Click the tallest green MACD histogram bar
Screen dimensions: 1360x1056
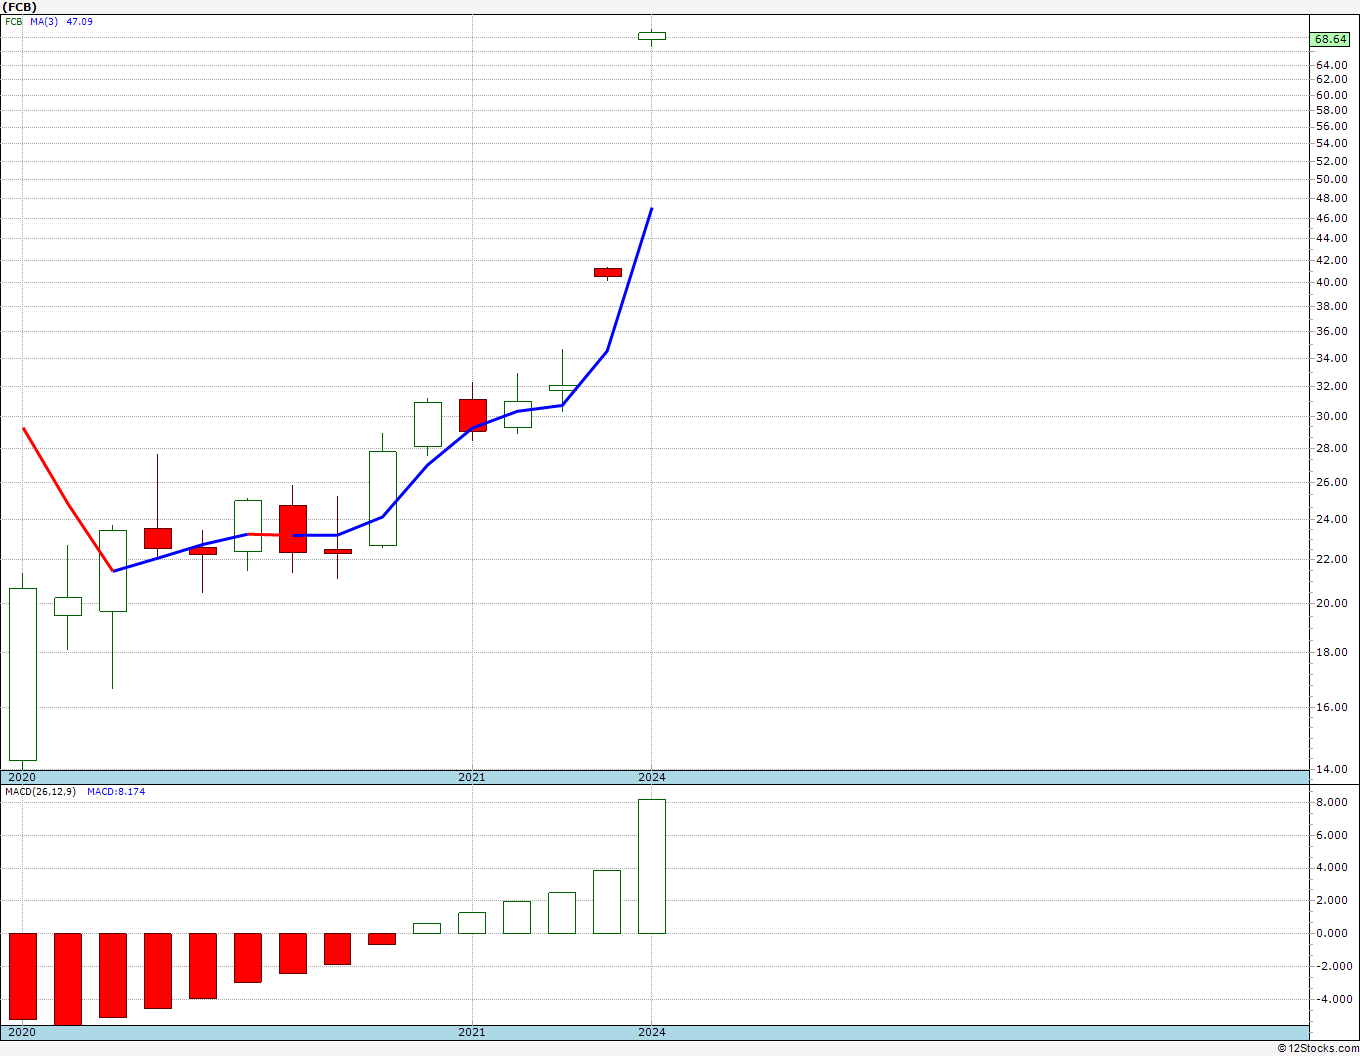coord(652,866)
